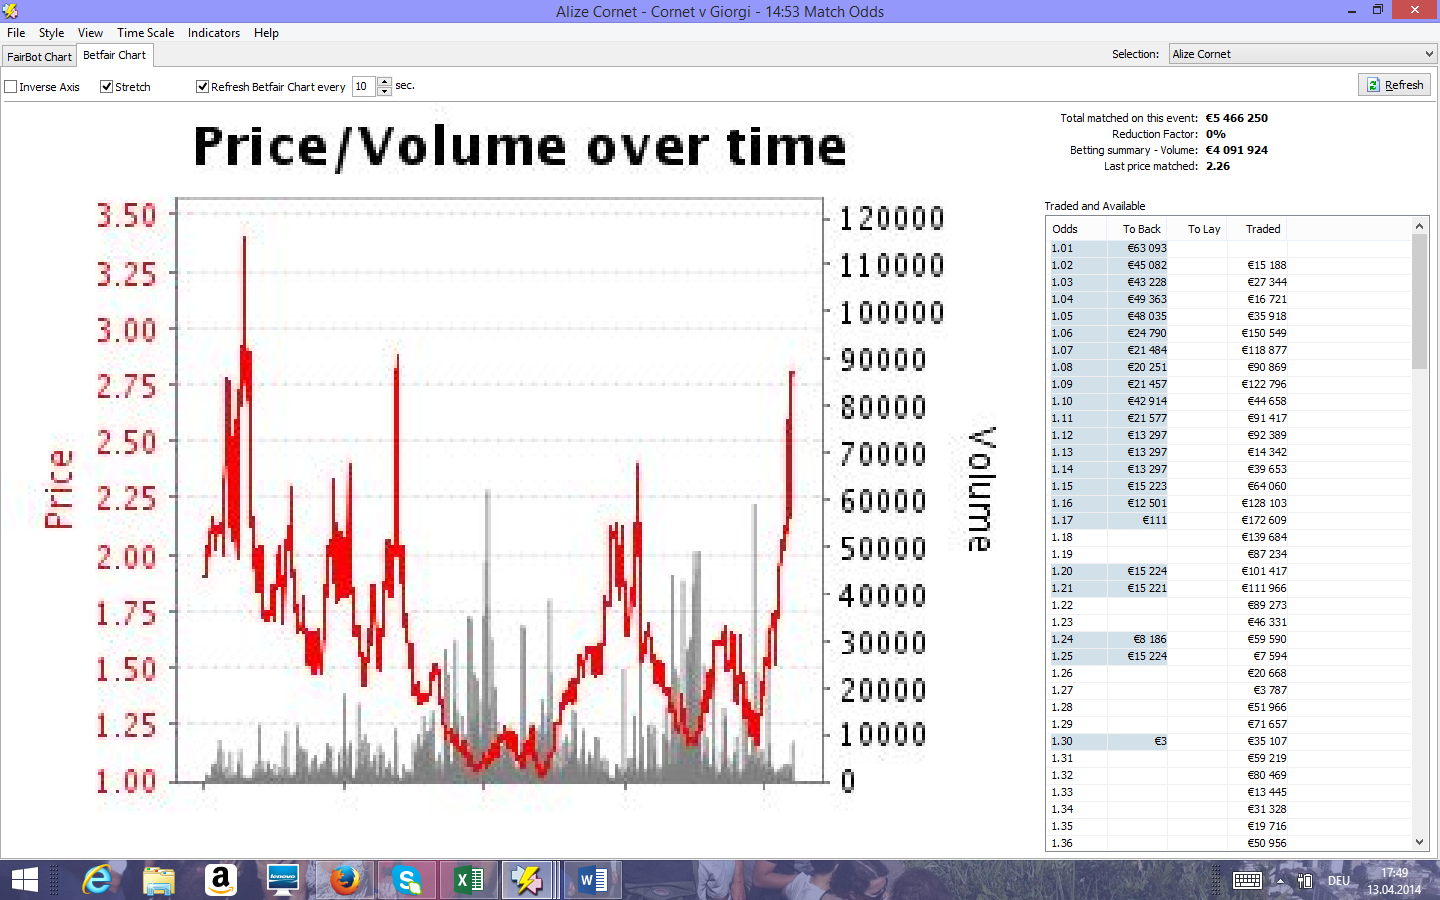
Task: Click the €150 549 traded value
Action: [x=1264, y=333]
